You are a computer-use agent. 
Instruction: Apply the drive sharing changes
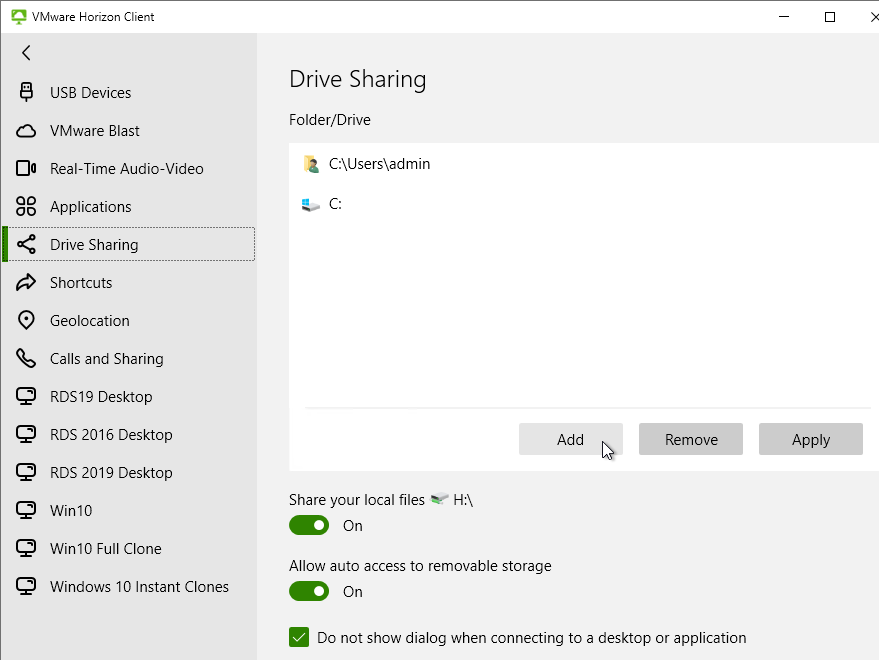pyautogui.click(x=811, y=439)
